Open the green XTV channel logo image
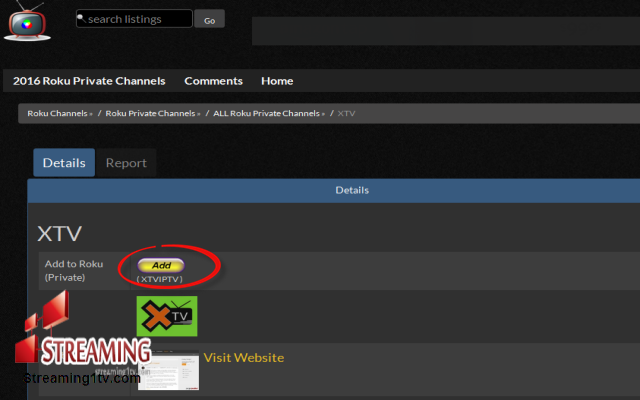Viewport: 640px width, 400px height. pyautogui.click(x=167, y=316)
